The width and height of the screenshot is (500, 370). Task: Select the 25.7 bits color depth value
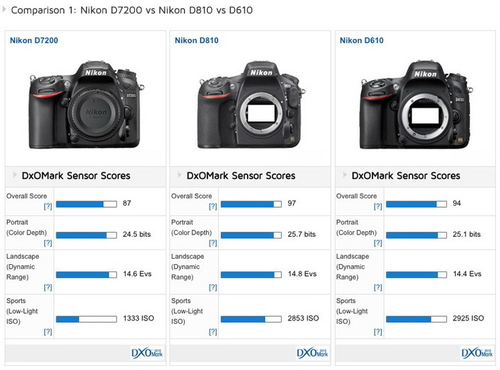click(302, 234)
